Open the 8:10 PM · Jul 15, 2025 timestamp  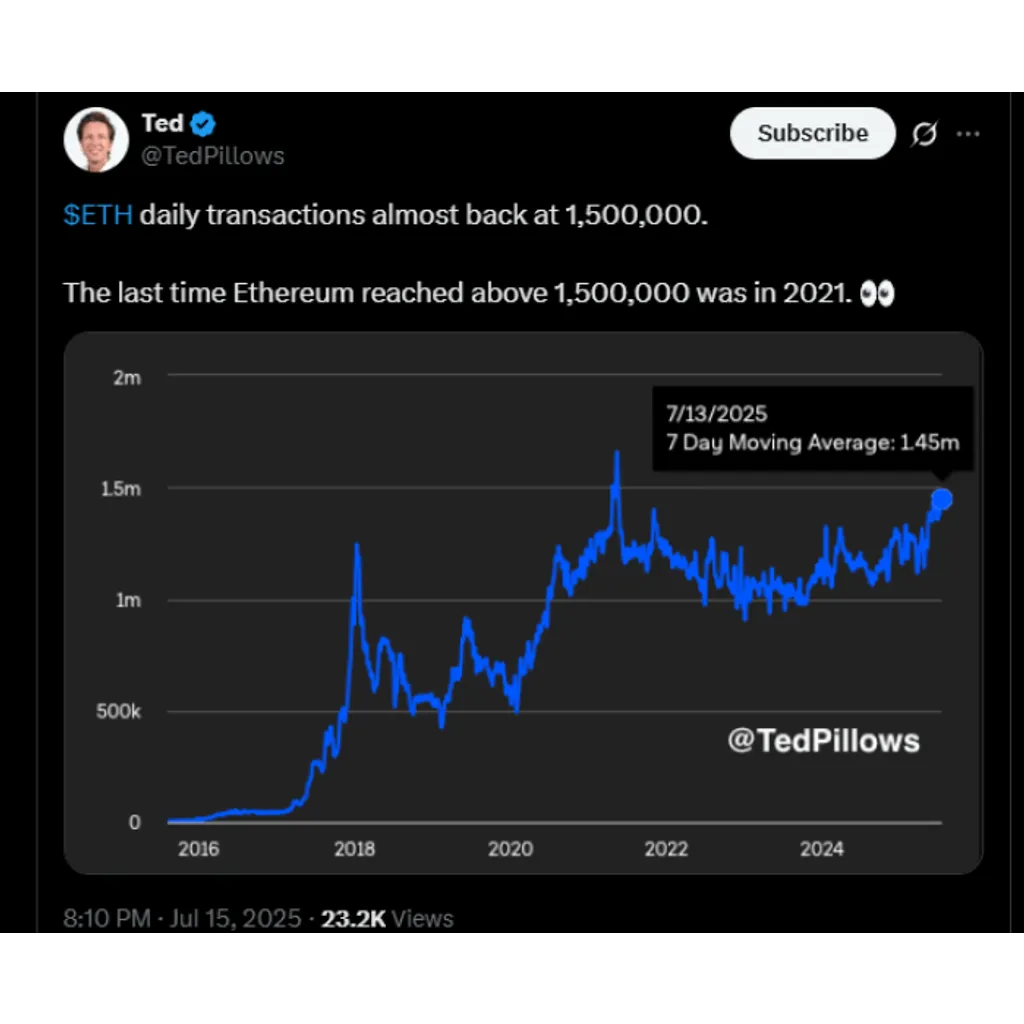(x=182, y=918)
